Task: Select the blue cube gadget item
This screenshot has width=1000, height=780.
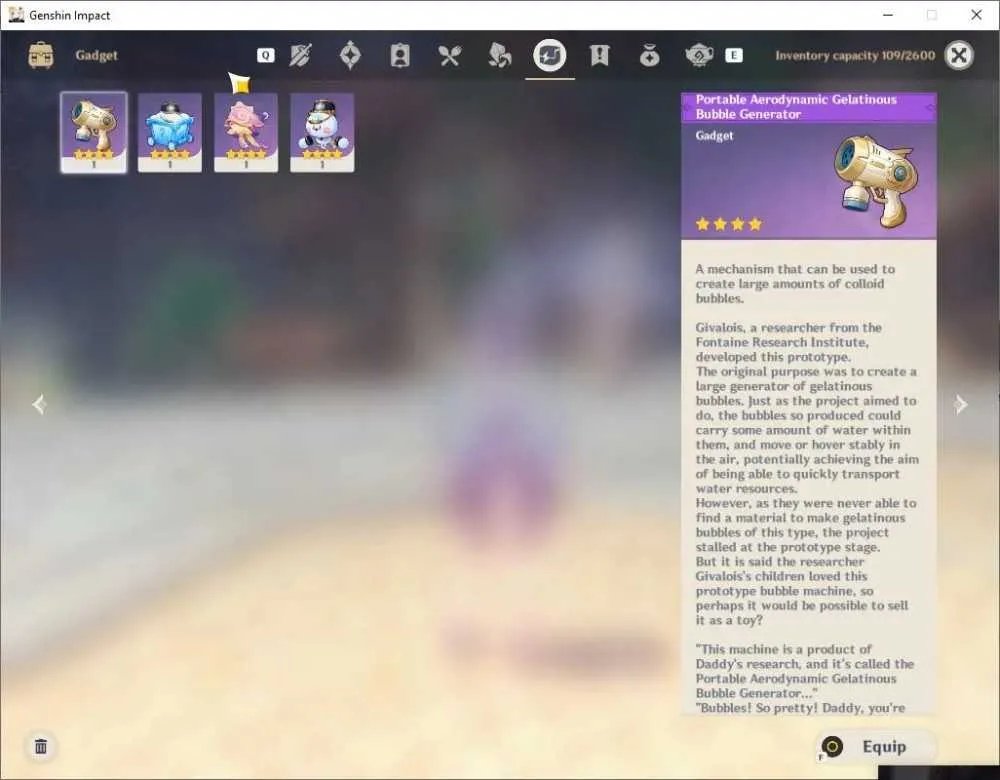Action: tap(170, 132)
